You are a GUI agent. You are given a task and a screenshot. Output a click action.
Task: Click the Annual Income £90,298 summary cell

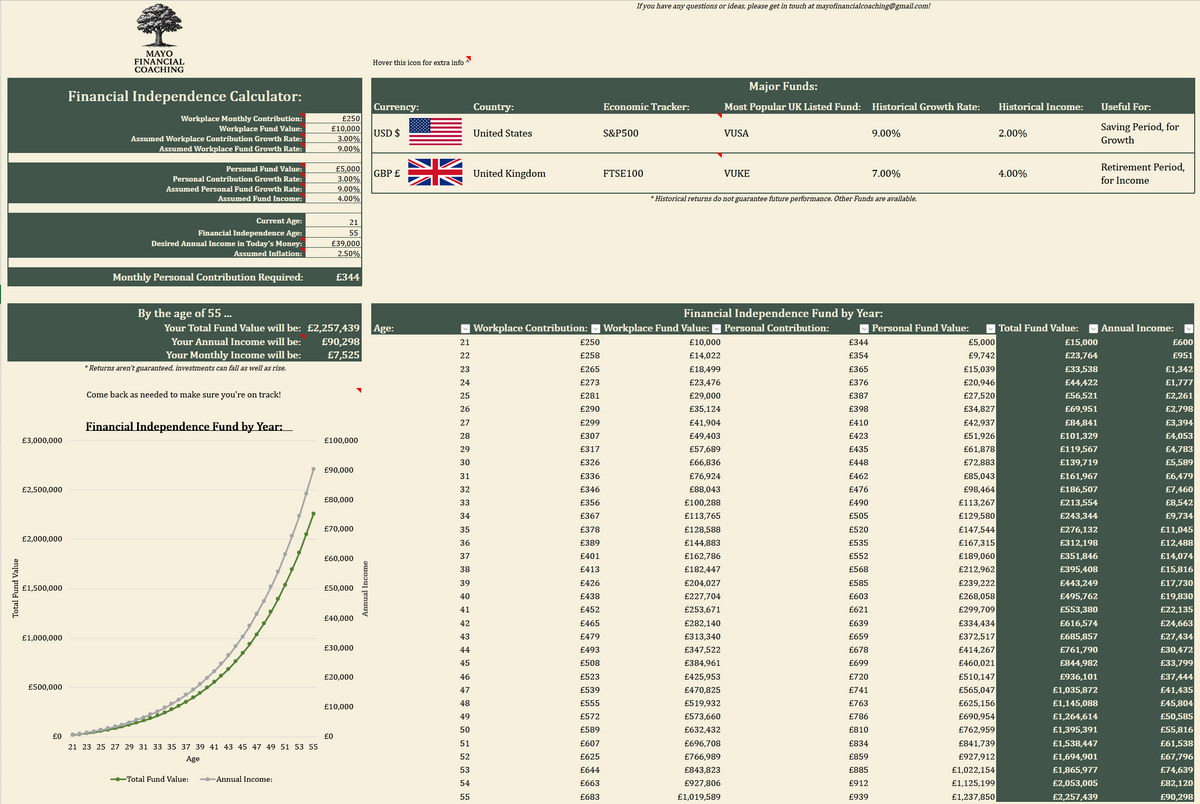click(333, 341)
